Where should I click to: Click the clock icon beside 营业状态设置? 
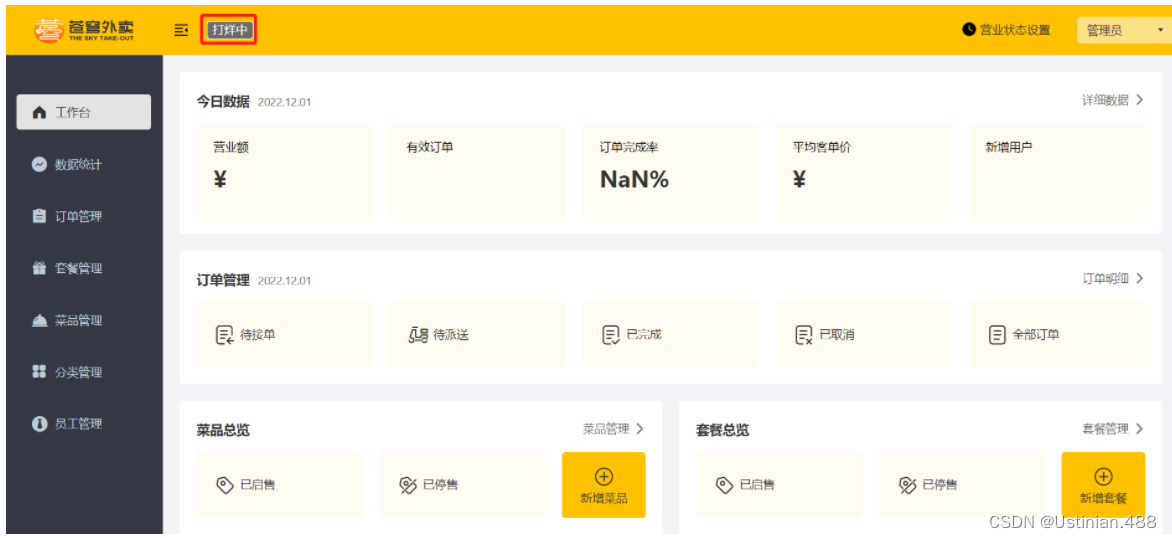point(969,30)
